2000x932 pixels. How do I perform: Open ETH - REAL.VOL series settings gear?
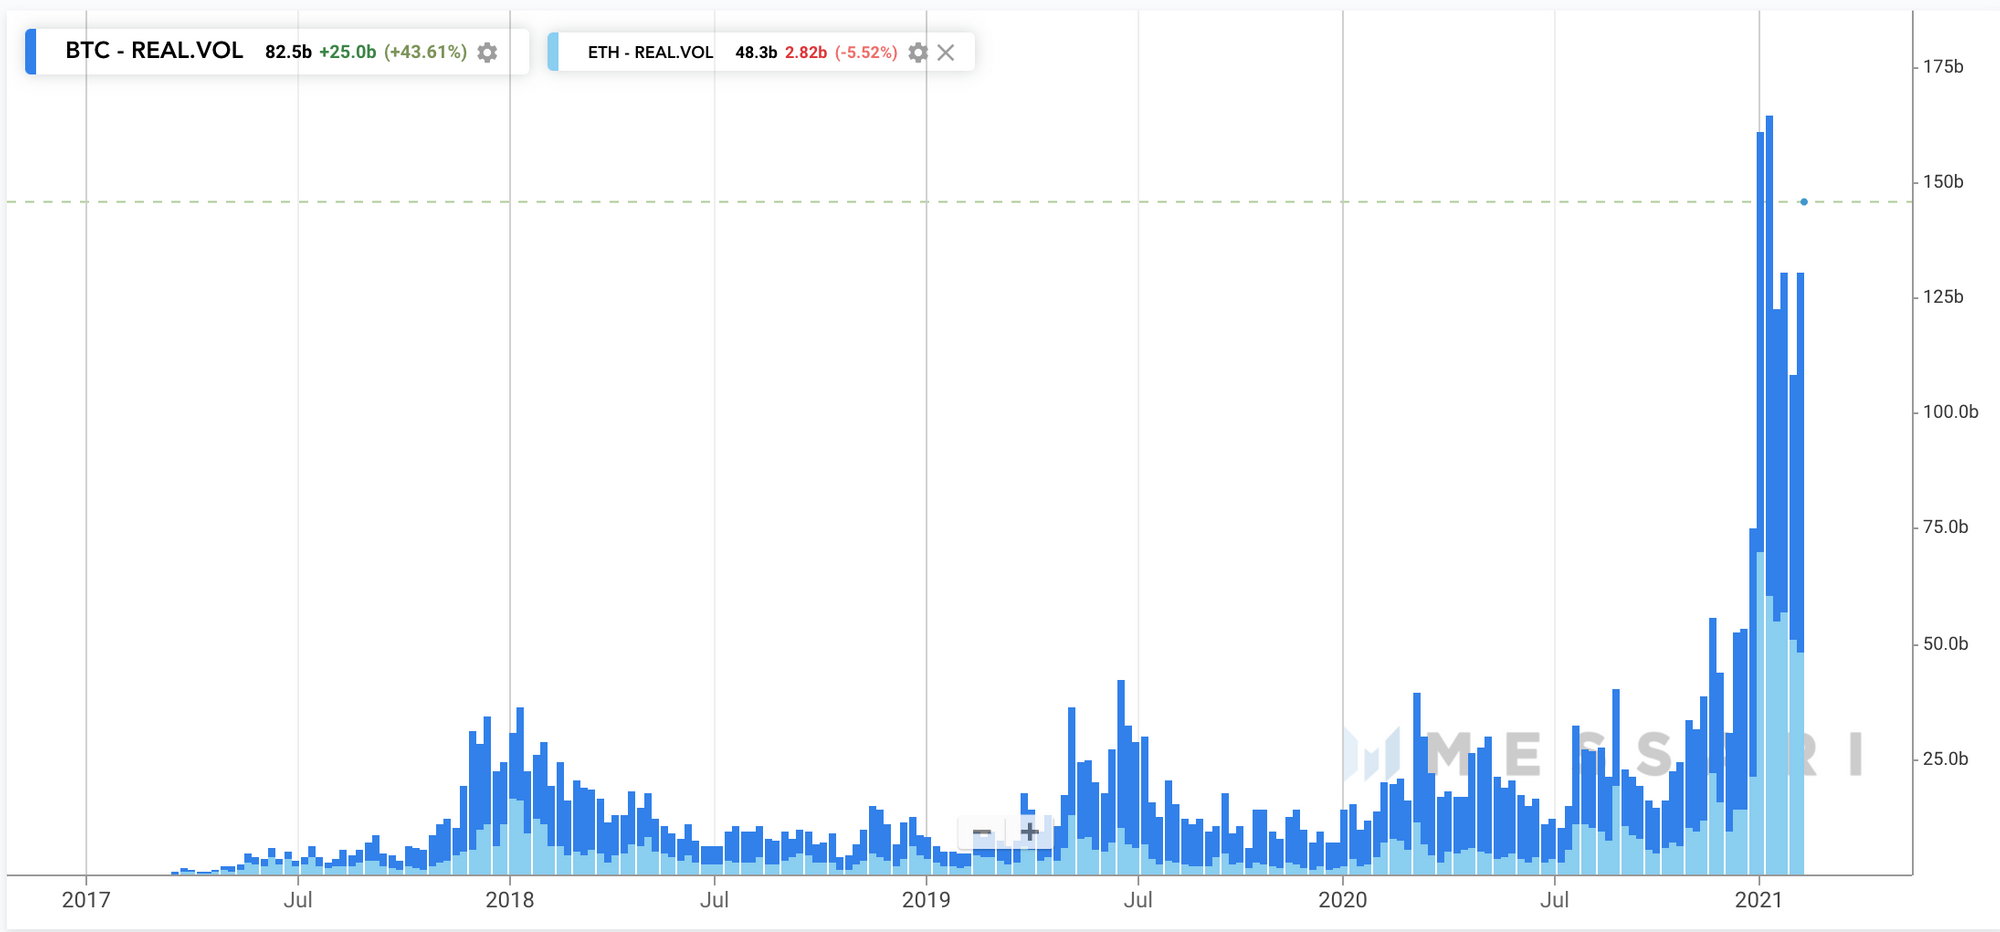917,52
